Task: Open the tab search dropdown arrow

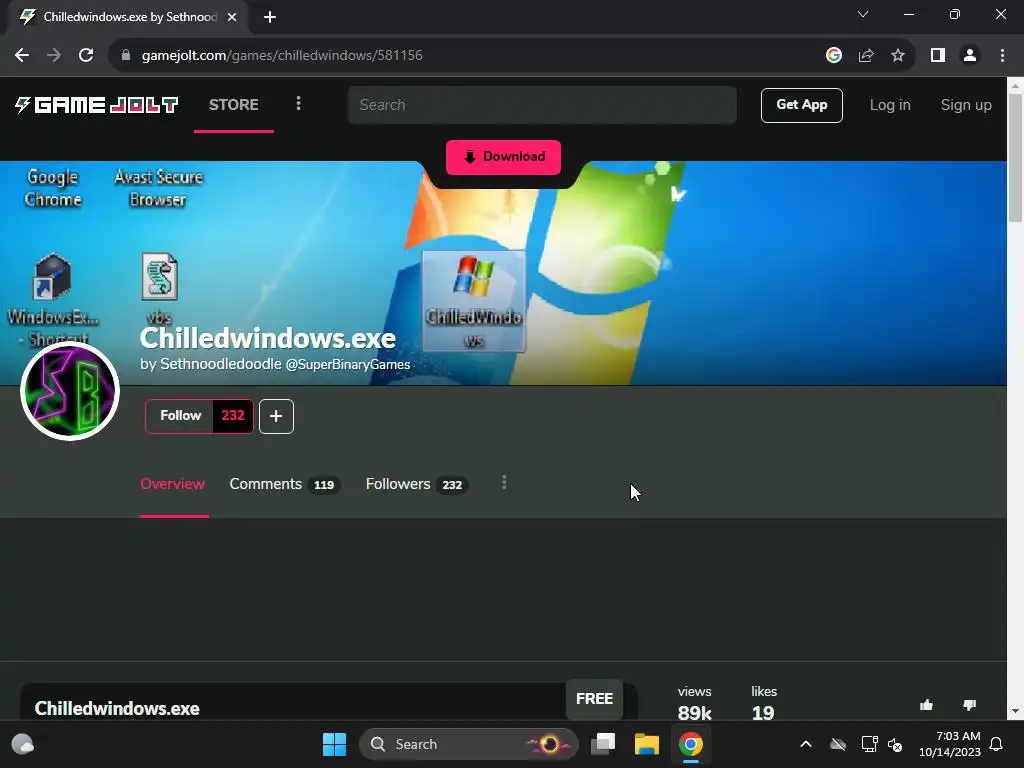Action: (863, 14)
